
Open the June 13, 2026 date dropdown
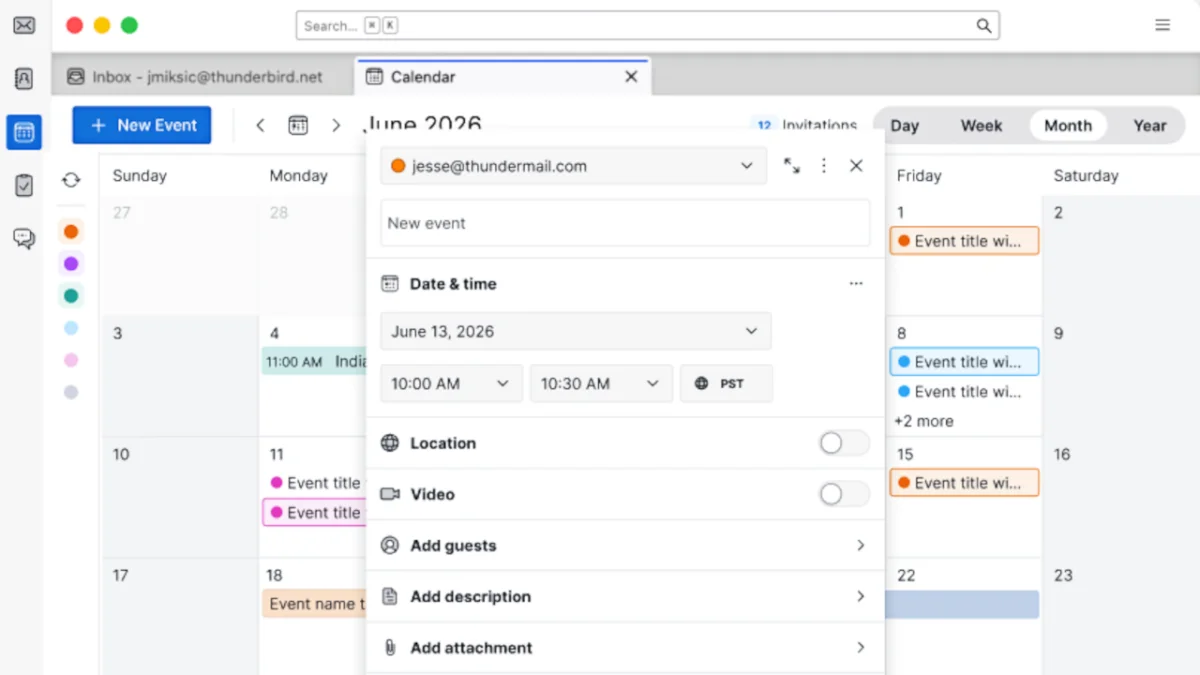tap(576, 331)
